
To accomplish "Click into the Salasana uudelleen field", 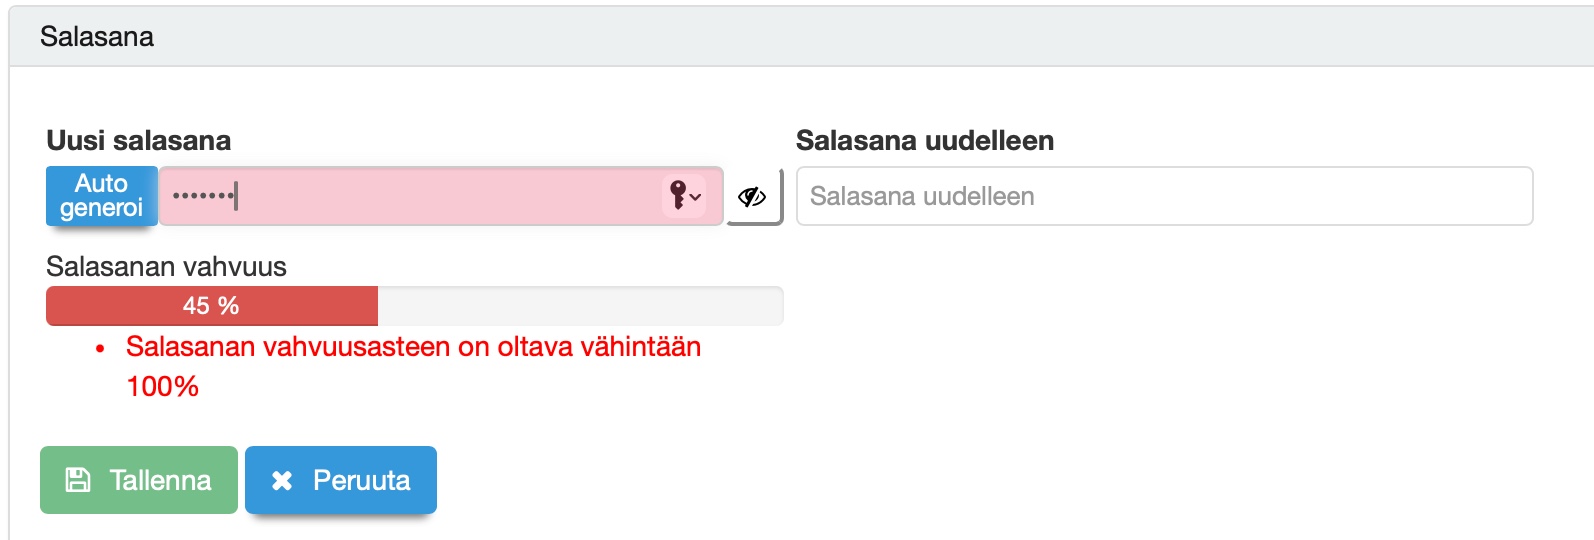I will click(x=1164, y=196).
